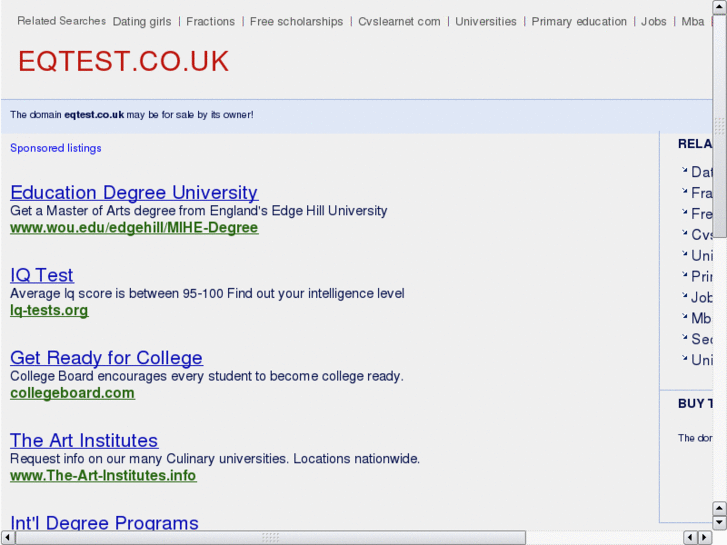Open Education Degree University listing

click(134, 192)
